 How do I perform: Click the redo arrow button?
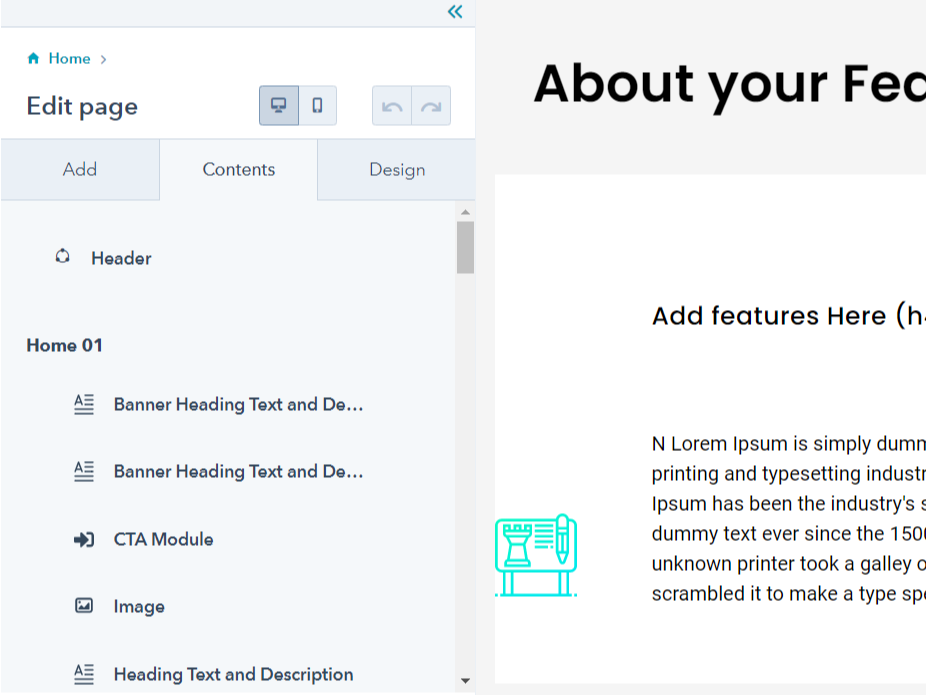431,106
